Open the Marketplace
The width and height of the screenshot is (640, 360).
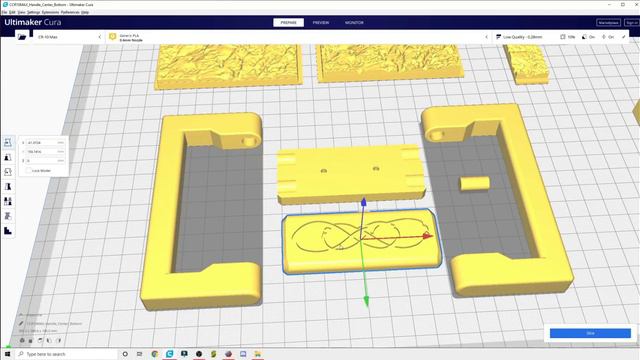[608, 22]
